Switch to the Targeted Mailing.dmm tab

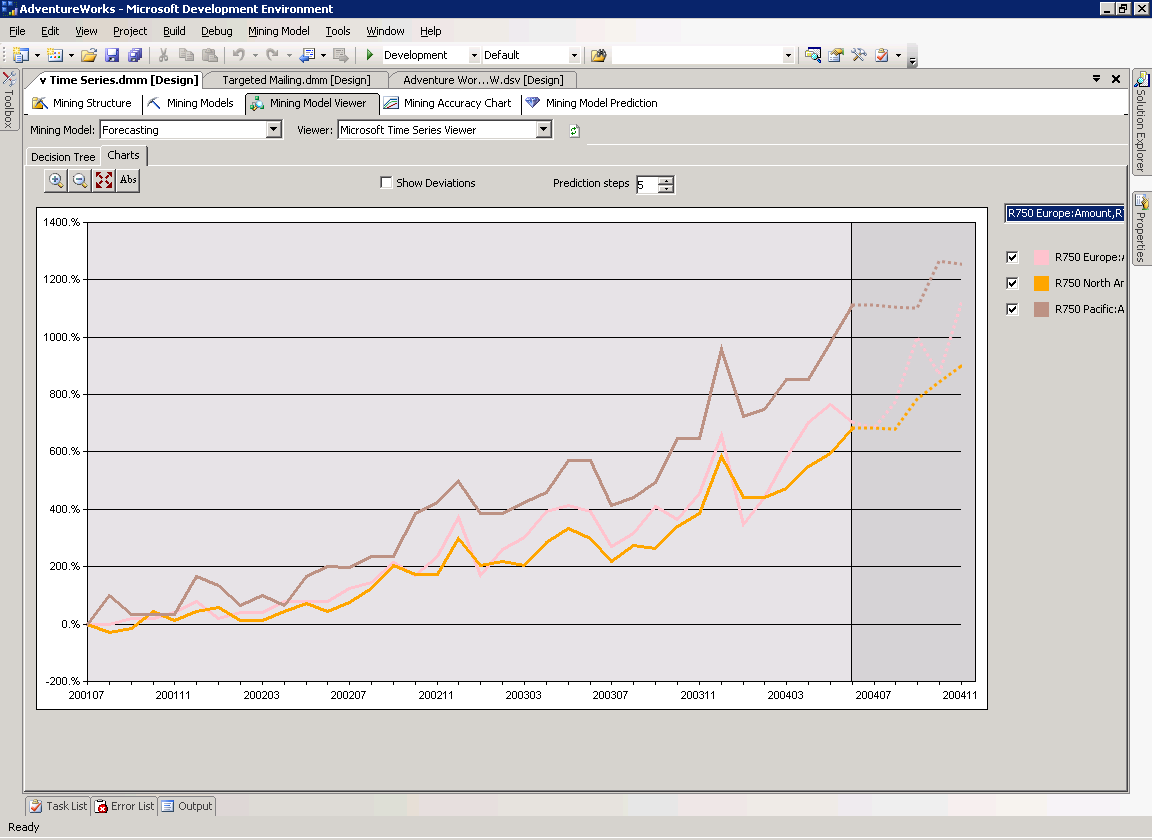pyautogui.click(x=296, y=80)
